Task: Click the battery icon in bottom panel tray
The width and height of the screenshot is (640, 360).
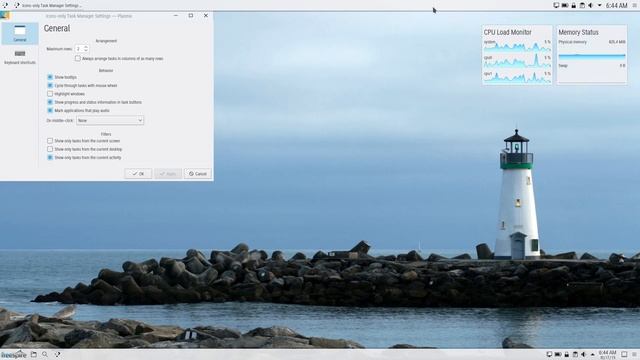Action: tap(558, 355)
